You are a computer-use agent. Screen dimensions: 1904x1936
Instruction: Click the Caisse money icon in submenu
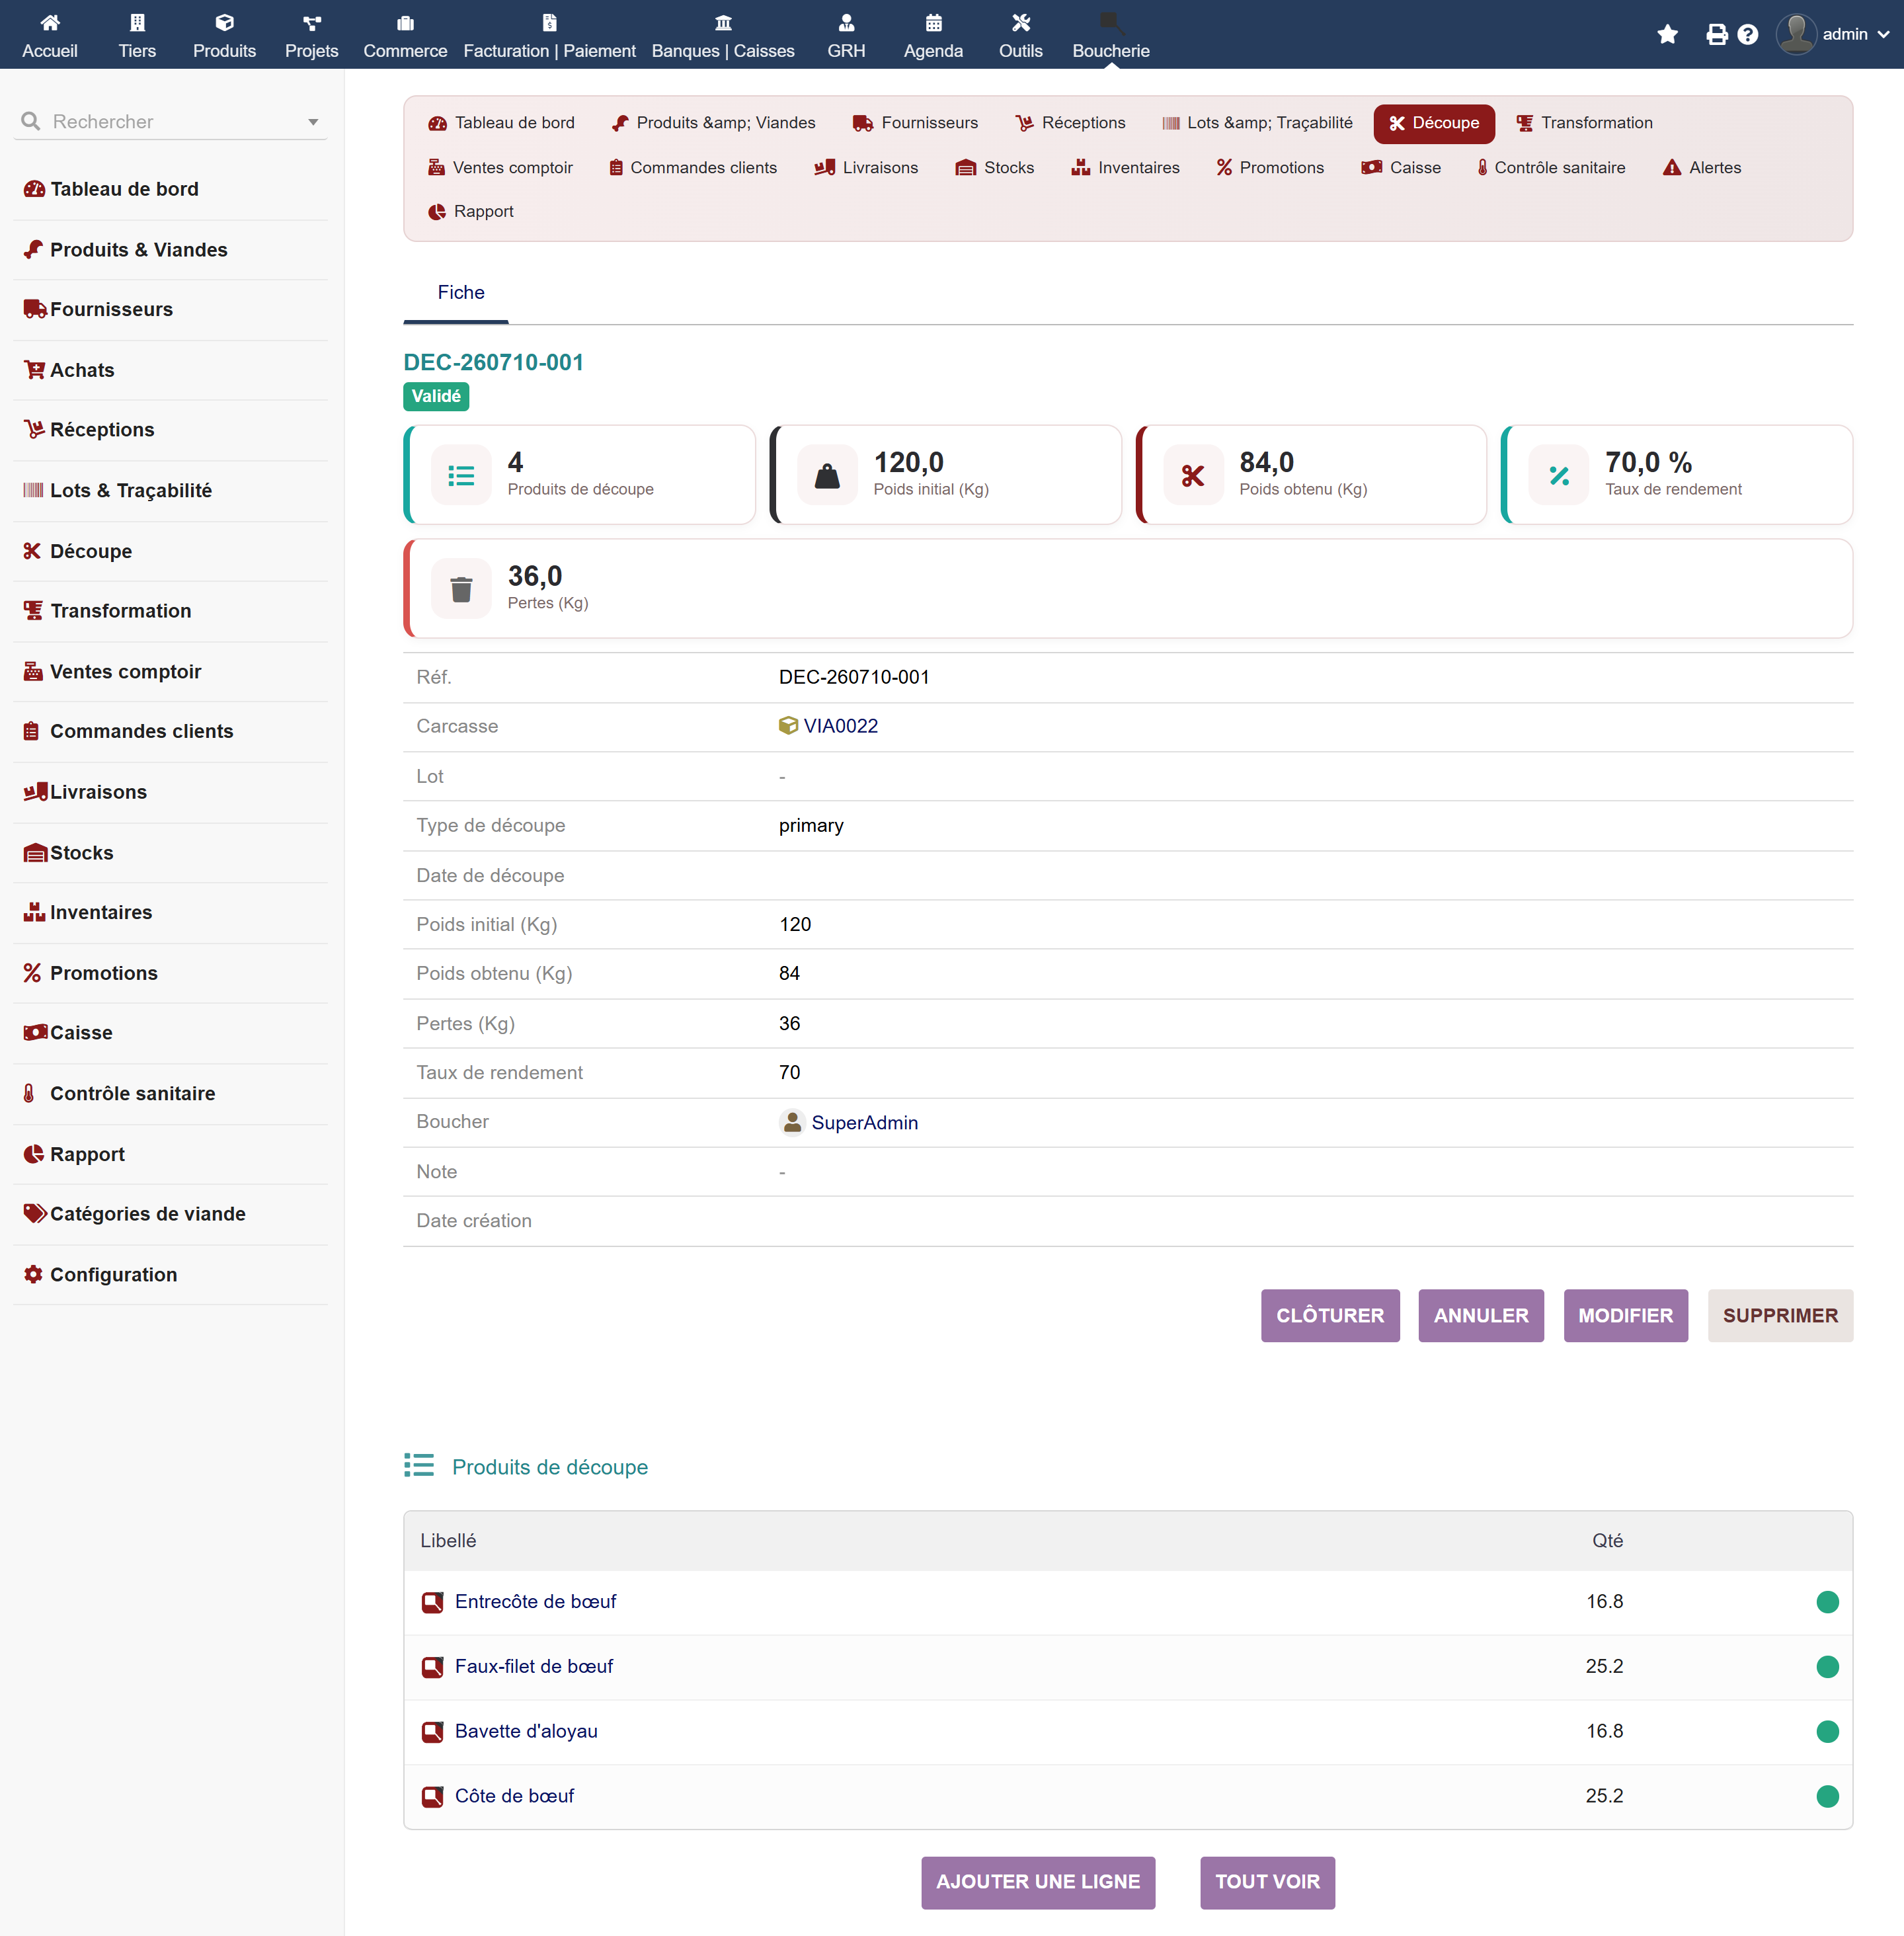[x=1371, y=168]
